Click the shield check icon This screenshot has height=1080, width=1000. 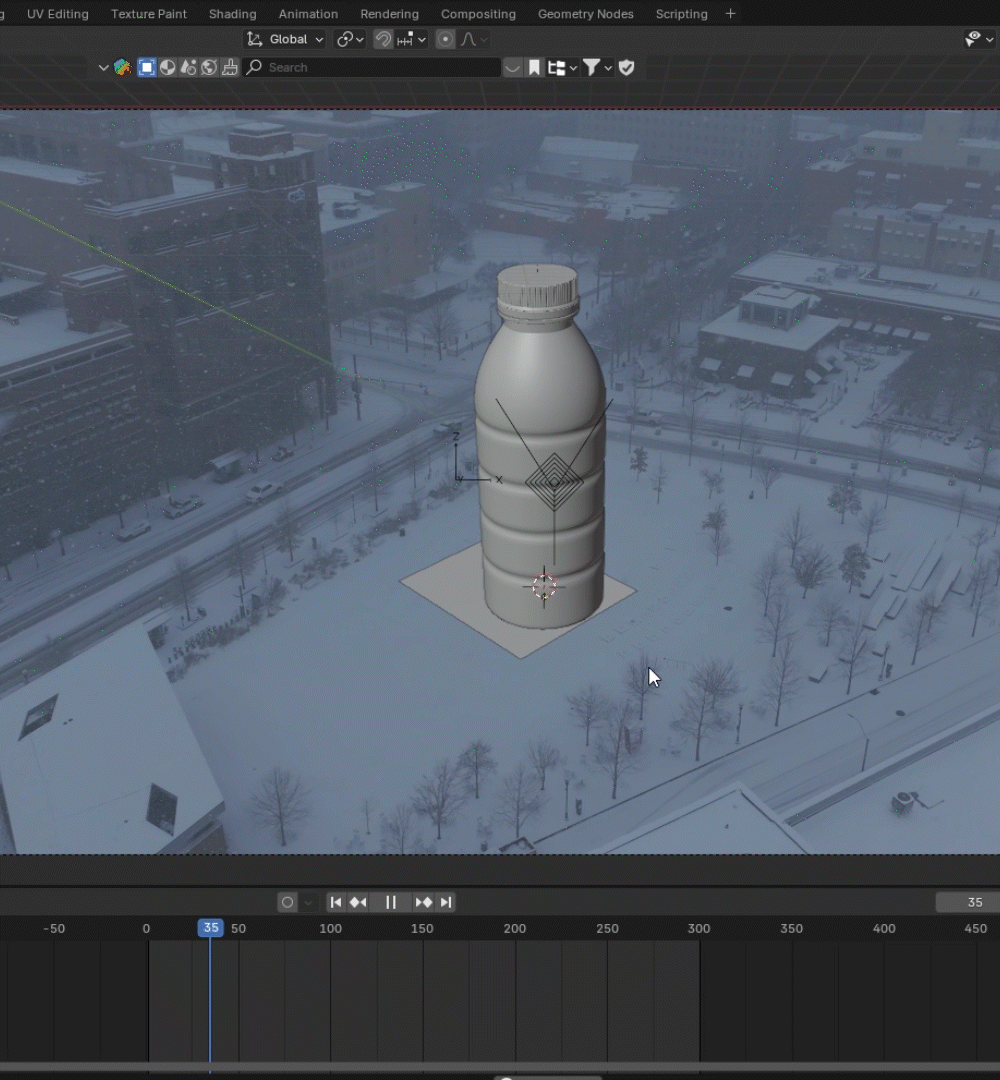(x=626, y=68)
